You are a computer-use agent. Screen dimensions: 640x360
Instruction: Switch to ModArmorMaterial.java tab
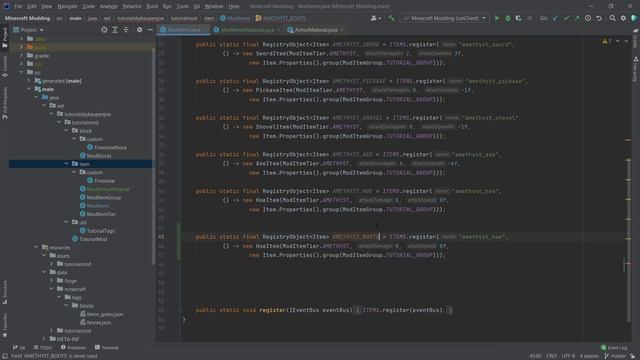247,30
